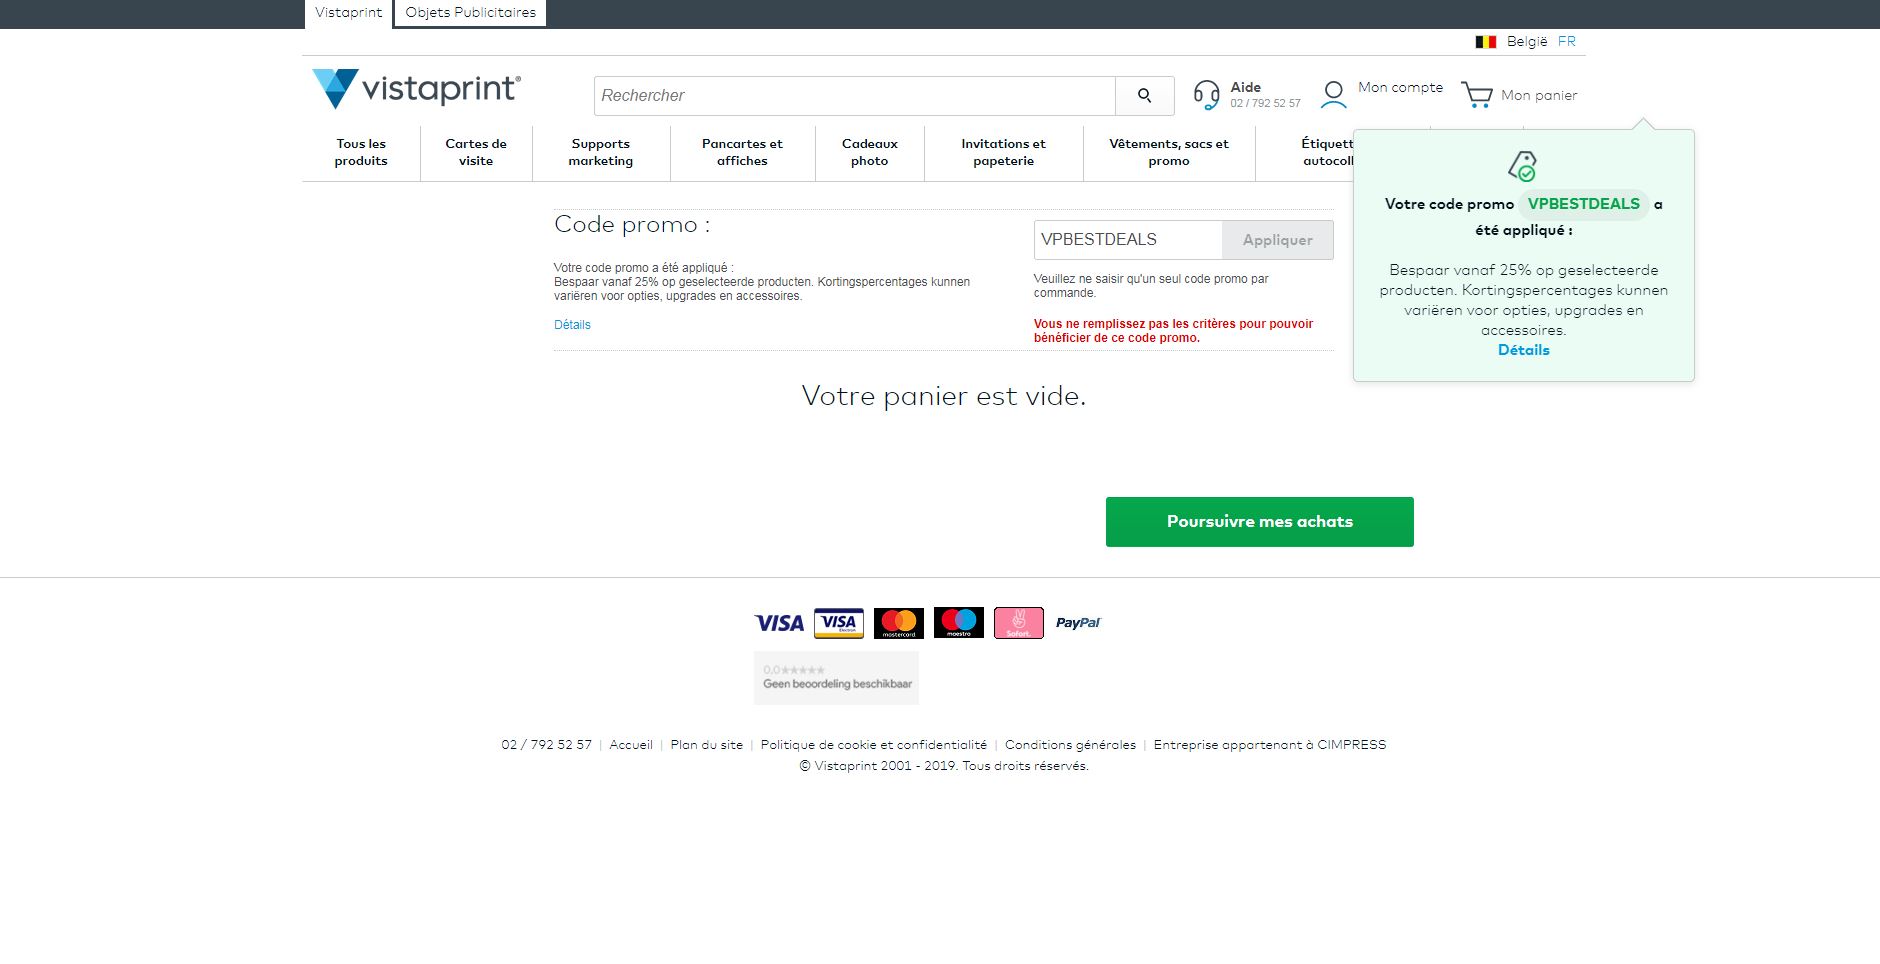Click the Maestro payment logo

(959, 623)
